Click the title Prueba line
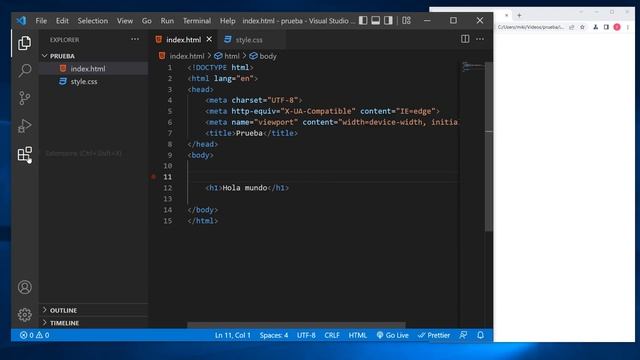 point(251,133)
